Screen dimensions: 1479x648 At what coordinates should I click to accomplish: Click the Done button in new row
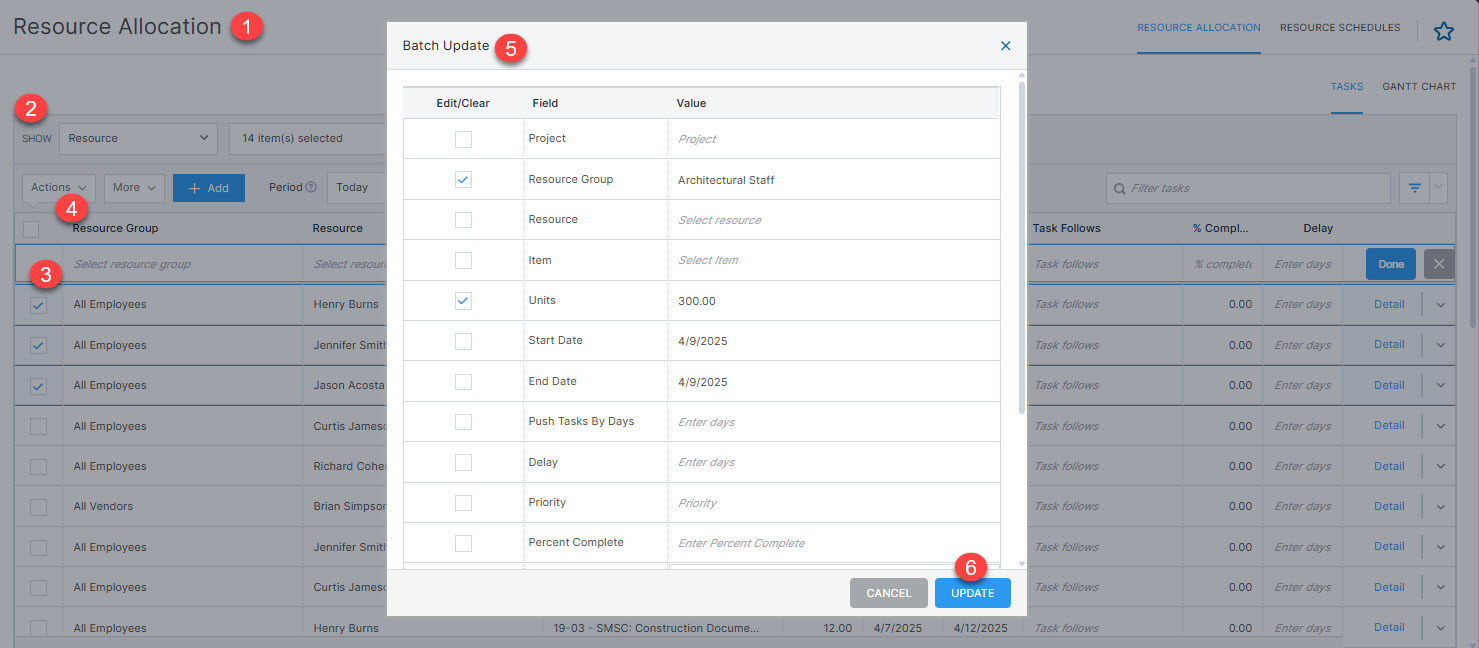1391,264
